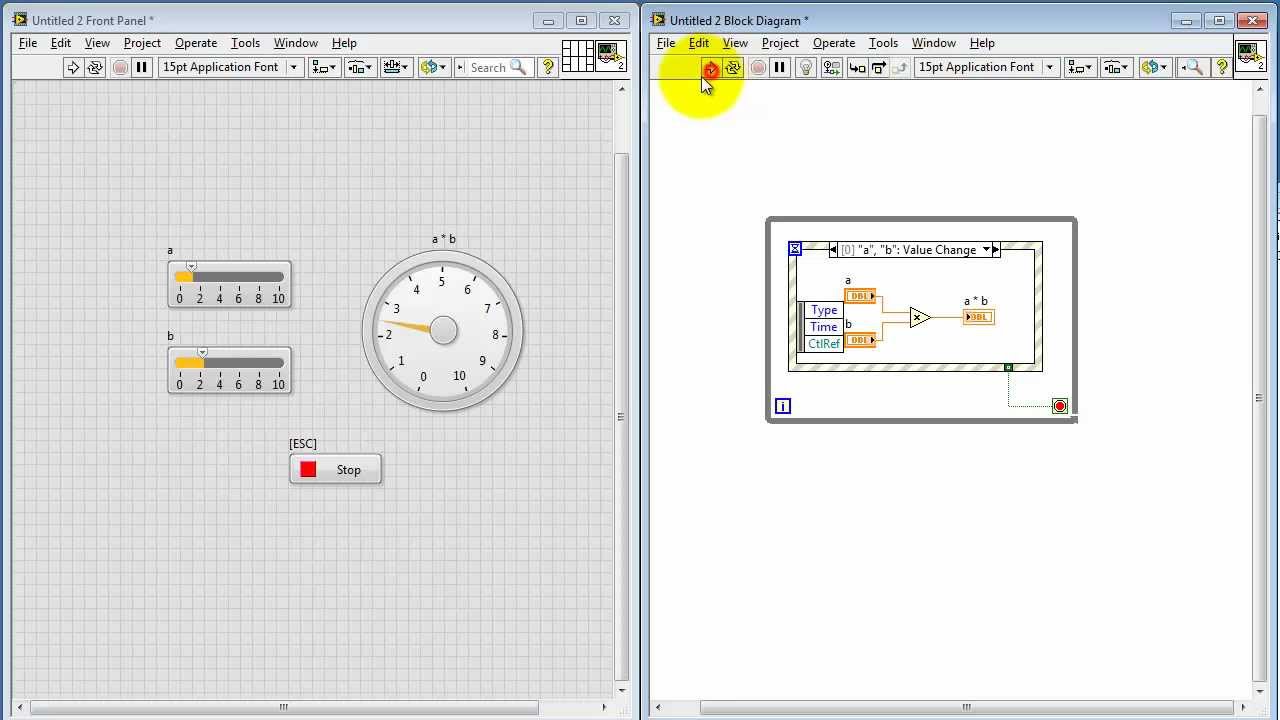The width and height of the screenshot is (1280, 720).
Task: Click the Pause button in Front Panel toolbar
Action: (x=142, y=67)
